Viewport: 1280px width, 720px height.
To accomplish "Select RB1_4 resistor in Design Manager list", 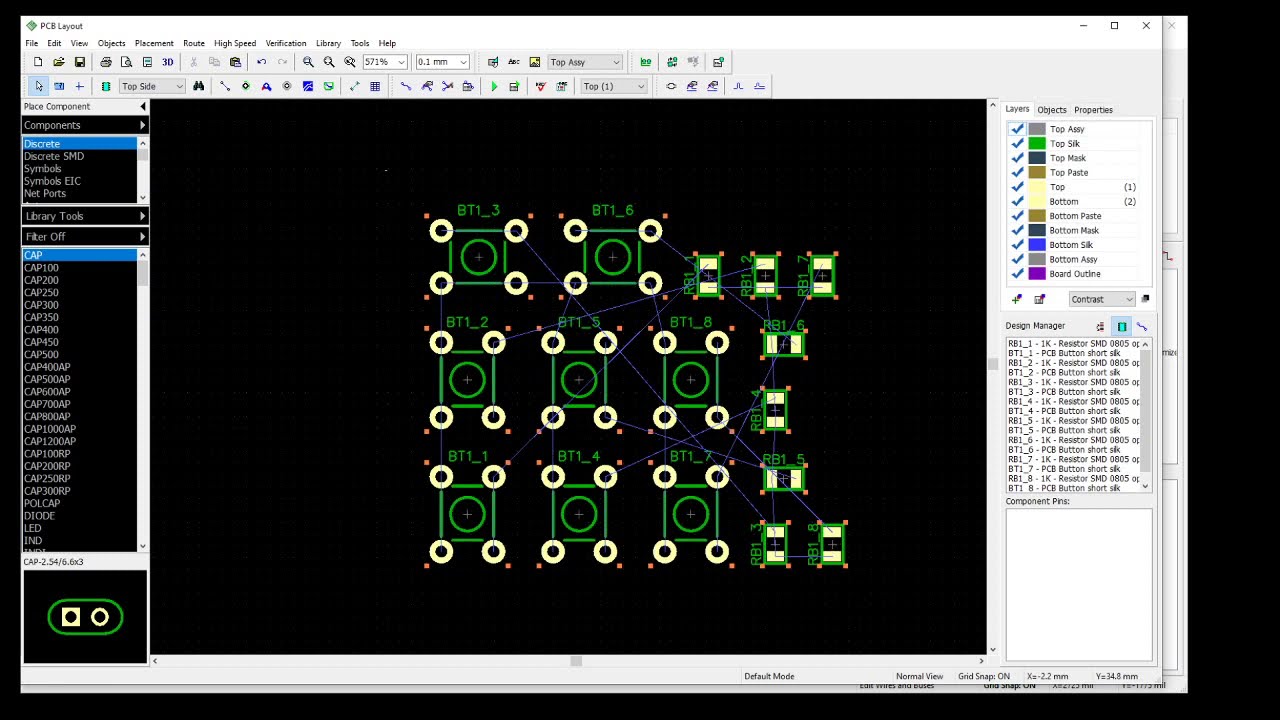I will tap(1074, 401).
